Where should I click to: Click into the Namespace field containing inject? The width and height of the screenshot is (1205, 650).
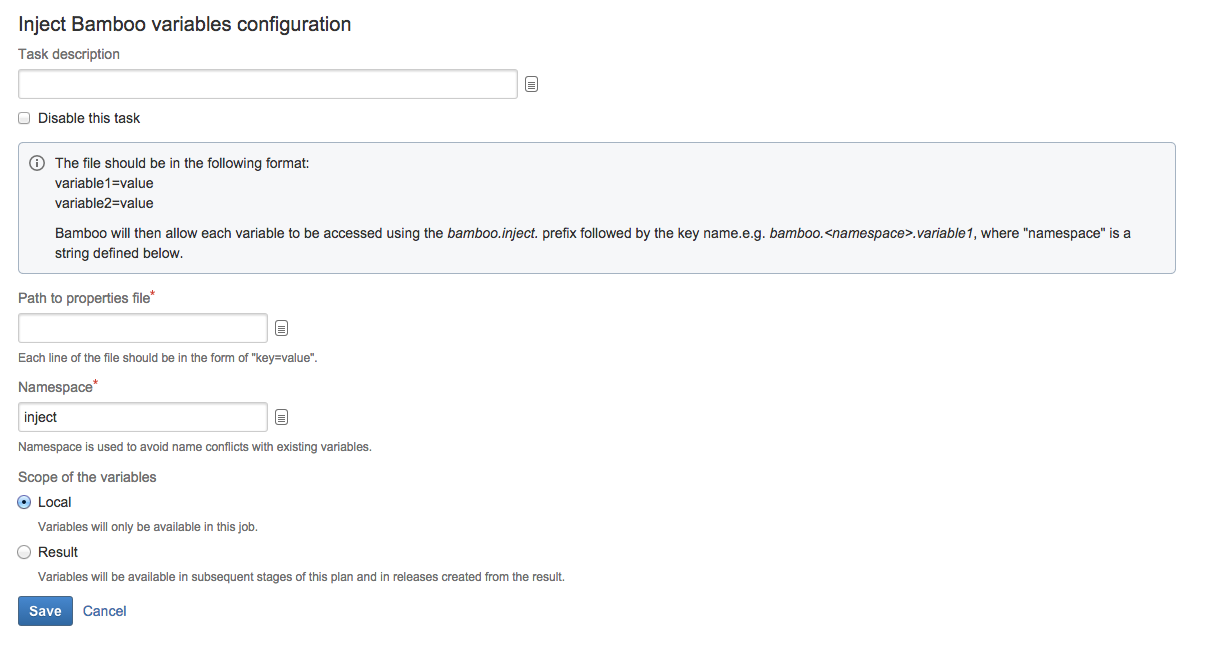coord(143,417)
